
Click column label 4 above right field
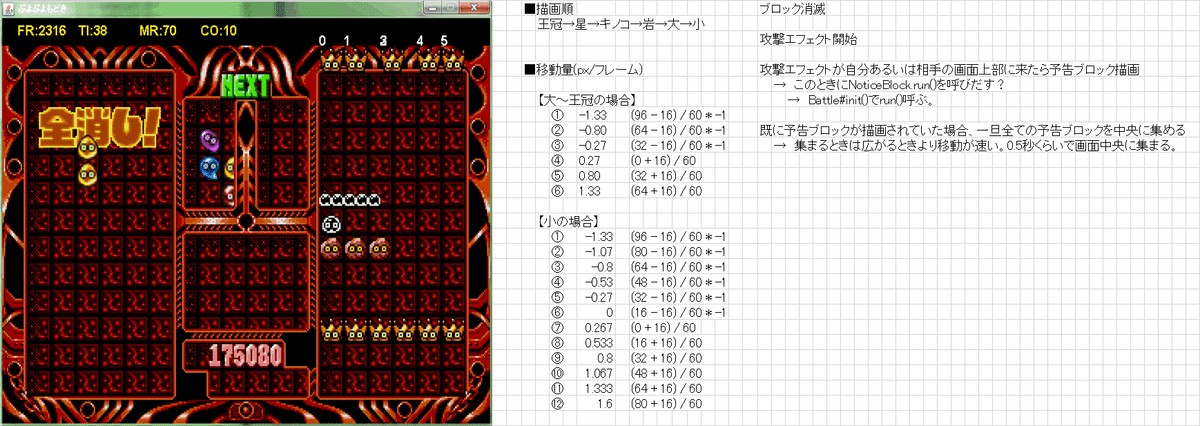click(x=420, y=41)
